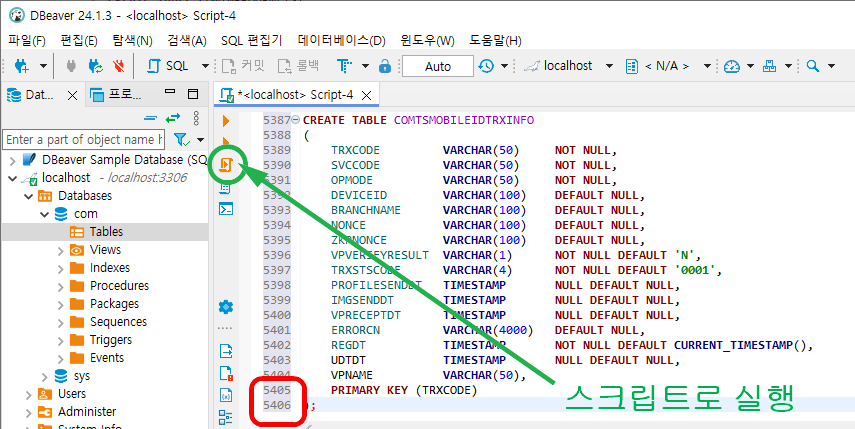Select the Tables tree item
Image resolution: width=855 pixels, height=429 pixels.
105,232
